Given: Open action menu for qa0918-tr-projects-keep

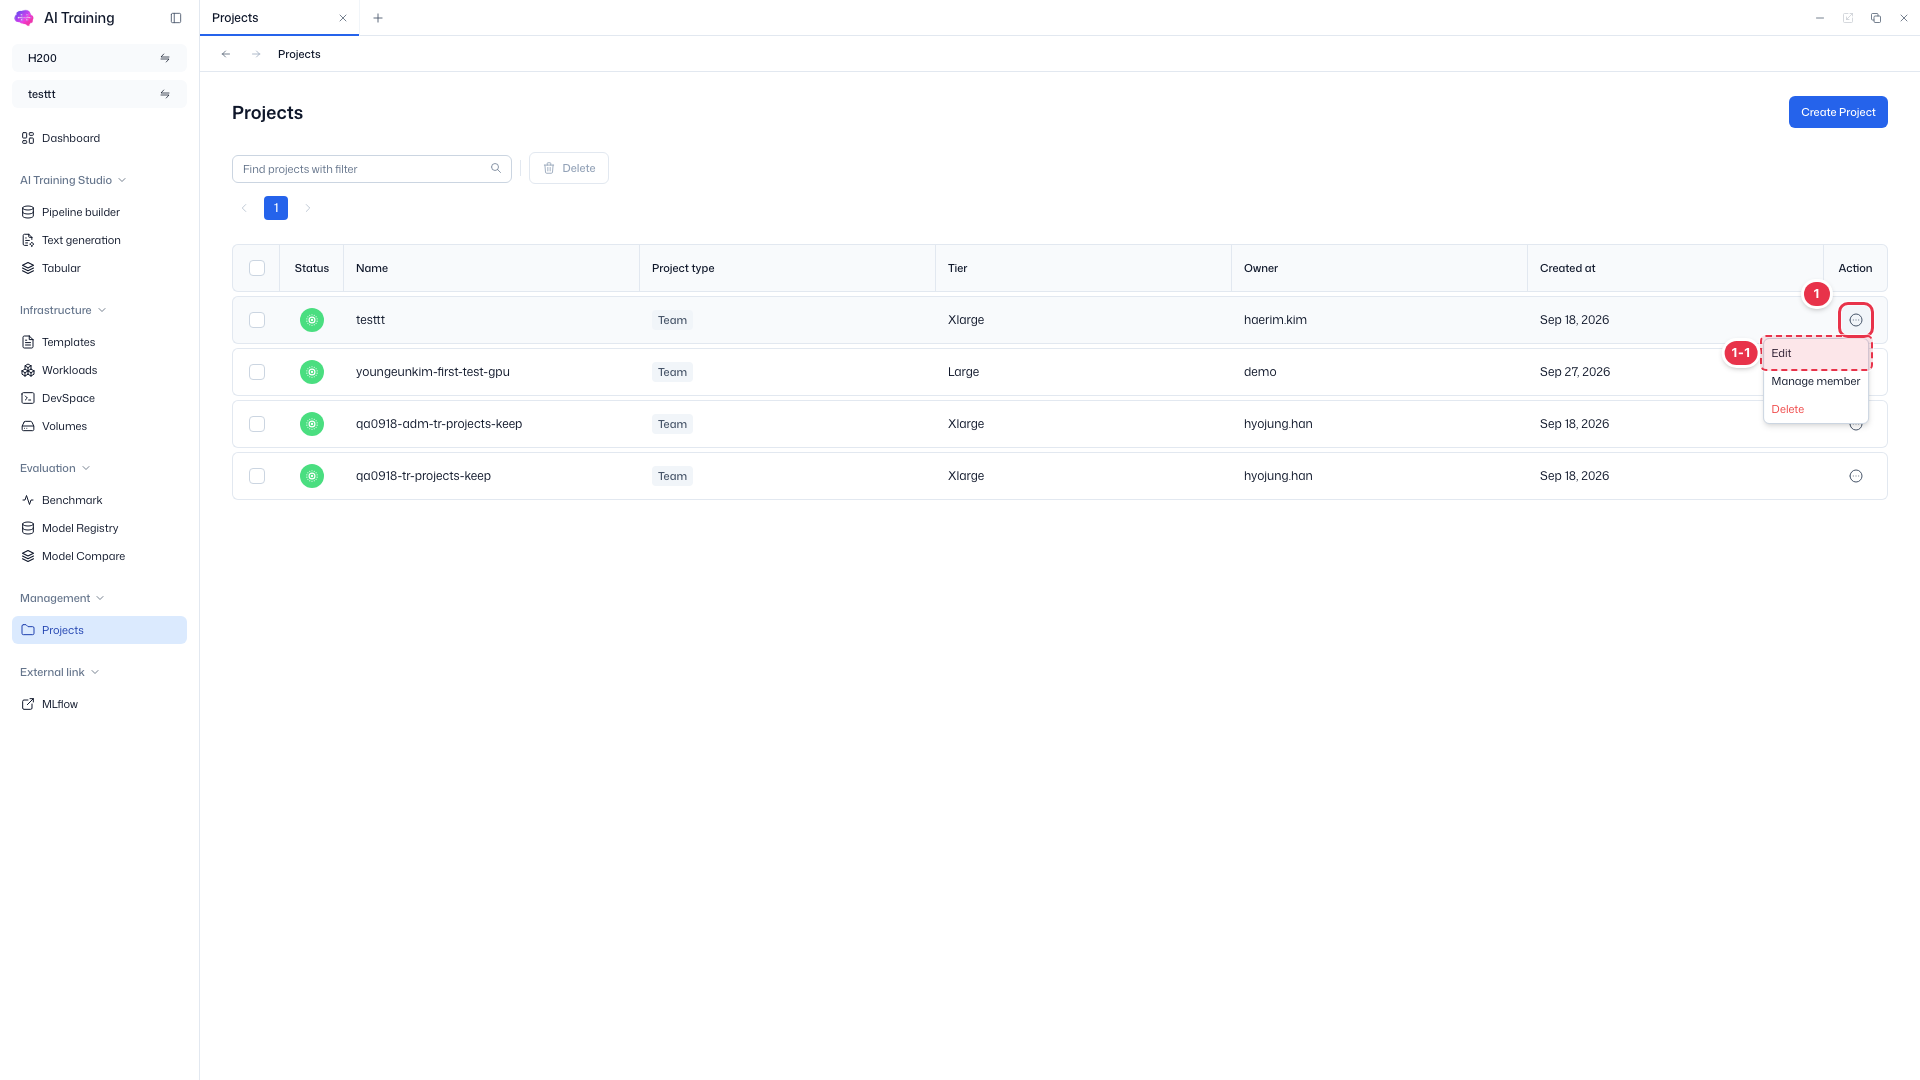Looking at the screenshot, I should (1856, 476).
